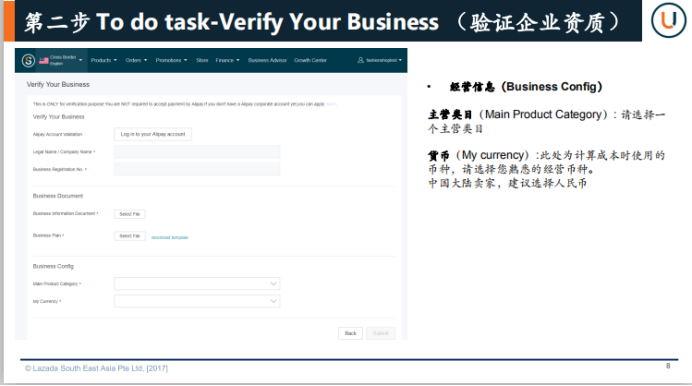Open the Promotions menu
Image resolution: width=692 pixels, height=386 pixels.
point(171,60)
